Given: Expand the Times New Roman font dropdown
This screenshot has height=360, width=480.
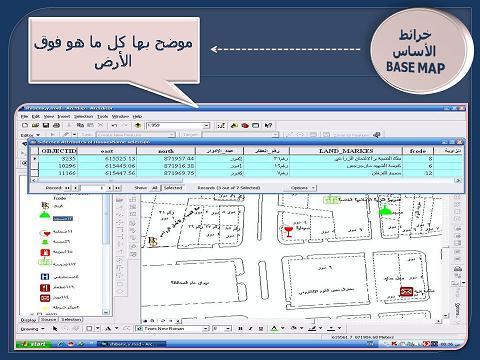Looking at the screenshot, I should tap(206, 329).
